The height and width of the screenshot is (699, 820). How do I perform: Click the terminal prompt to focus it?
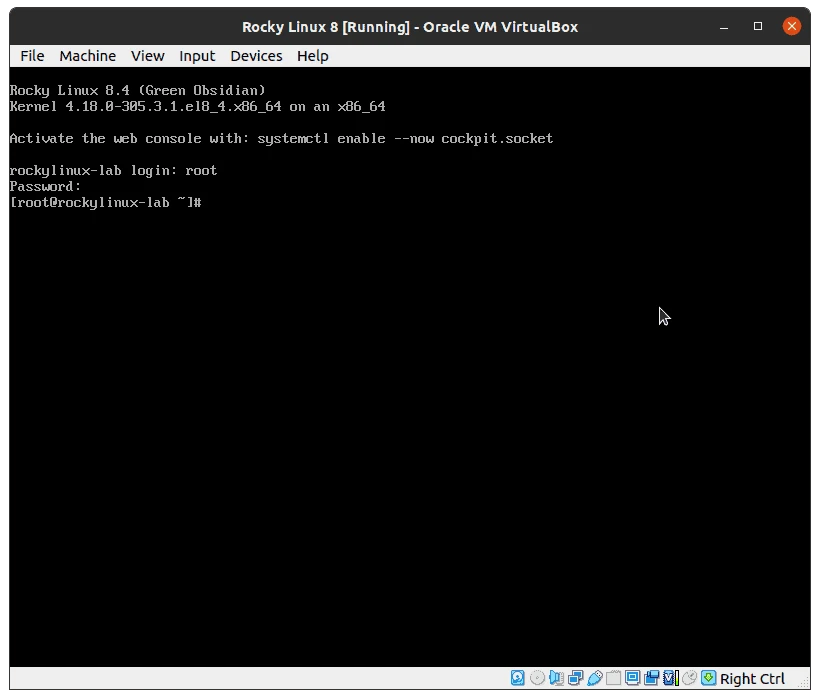click(x=210, y=202)
